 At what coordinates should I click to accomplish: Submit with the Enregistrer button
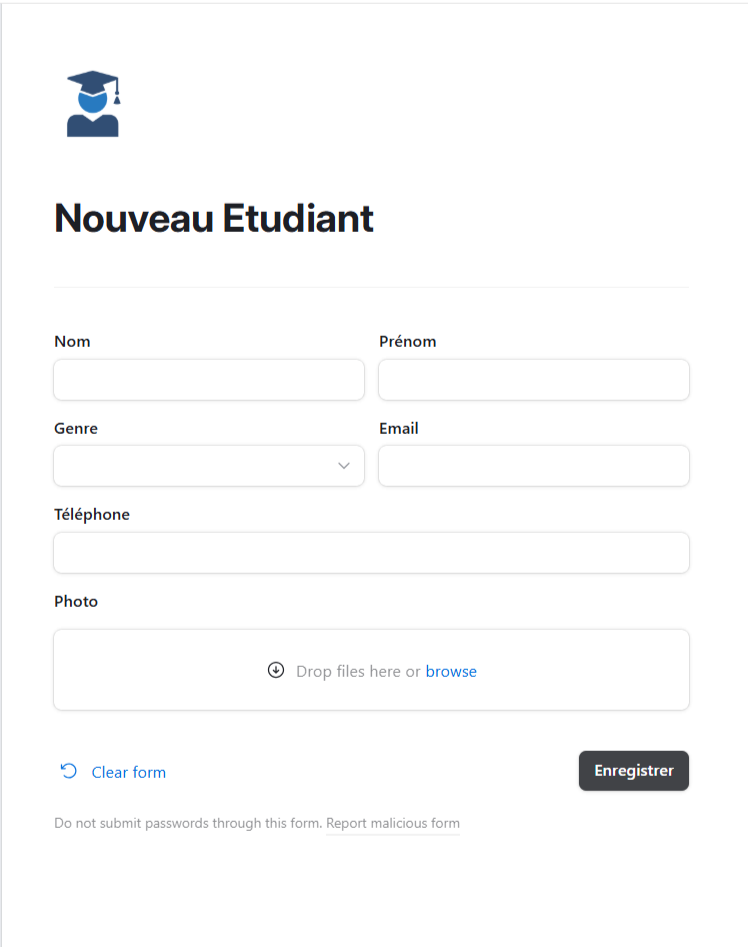click(x=634, y=771)
